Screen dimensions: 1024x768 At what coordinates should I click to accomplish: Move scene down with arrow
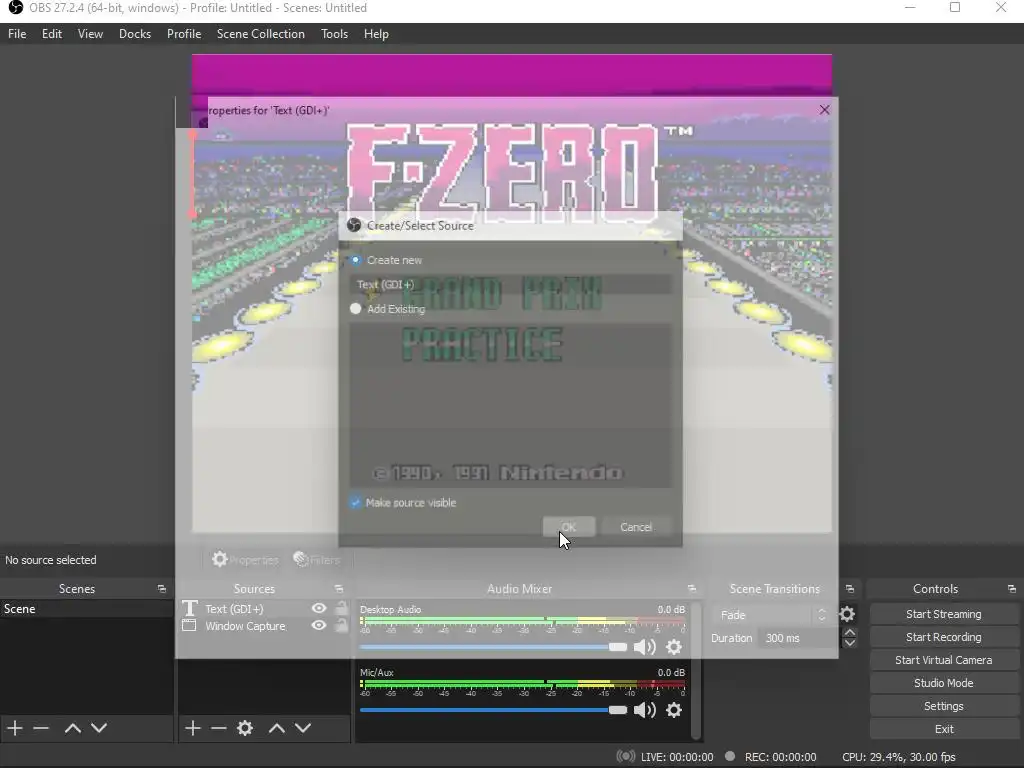tap(99, 728)
